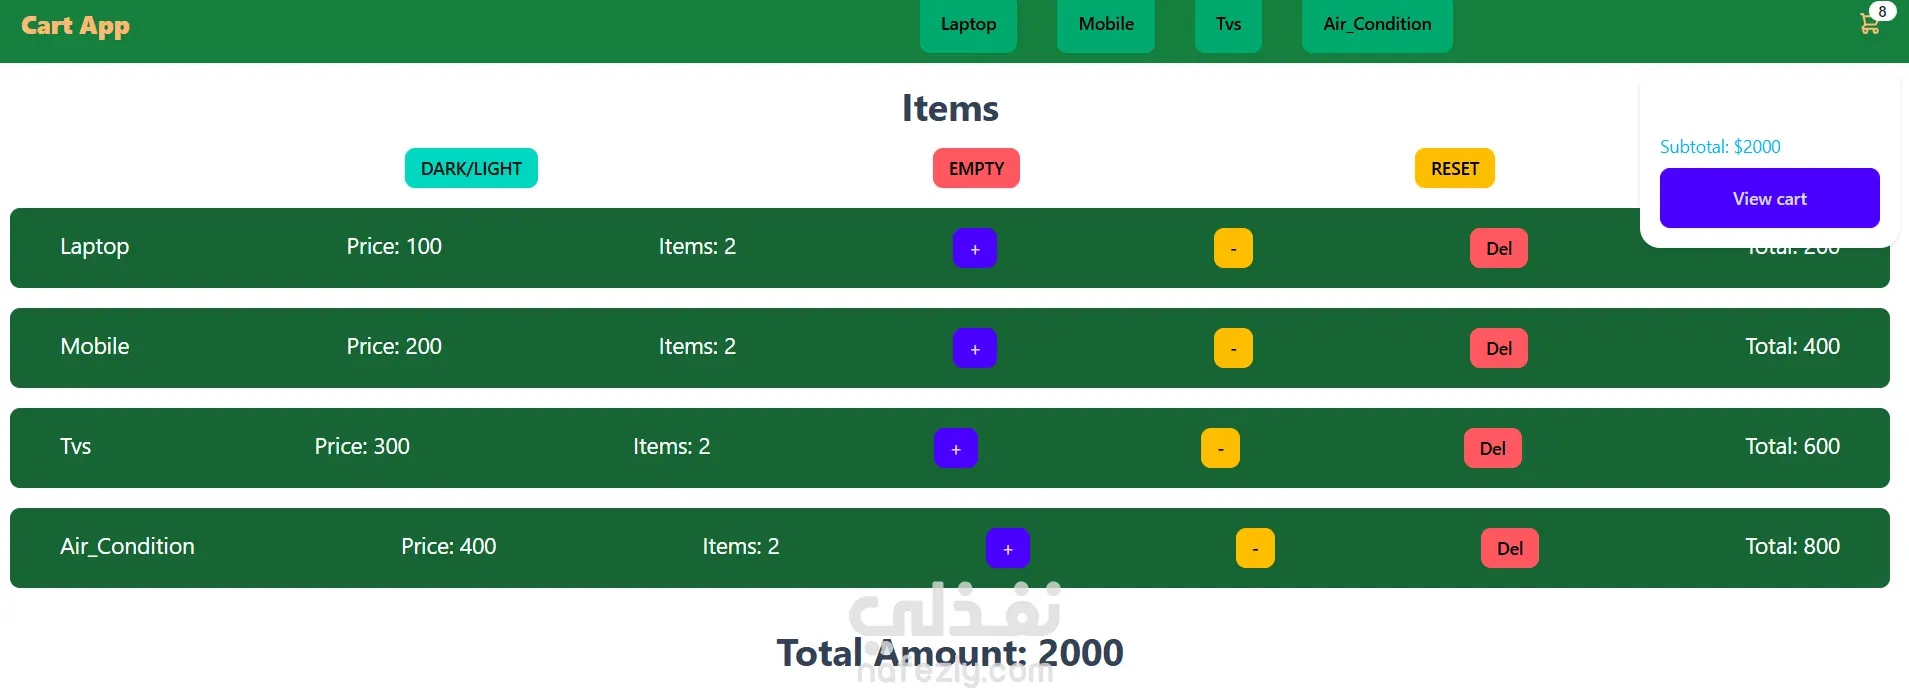Open the shopping cart icon

[1868, 23]
